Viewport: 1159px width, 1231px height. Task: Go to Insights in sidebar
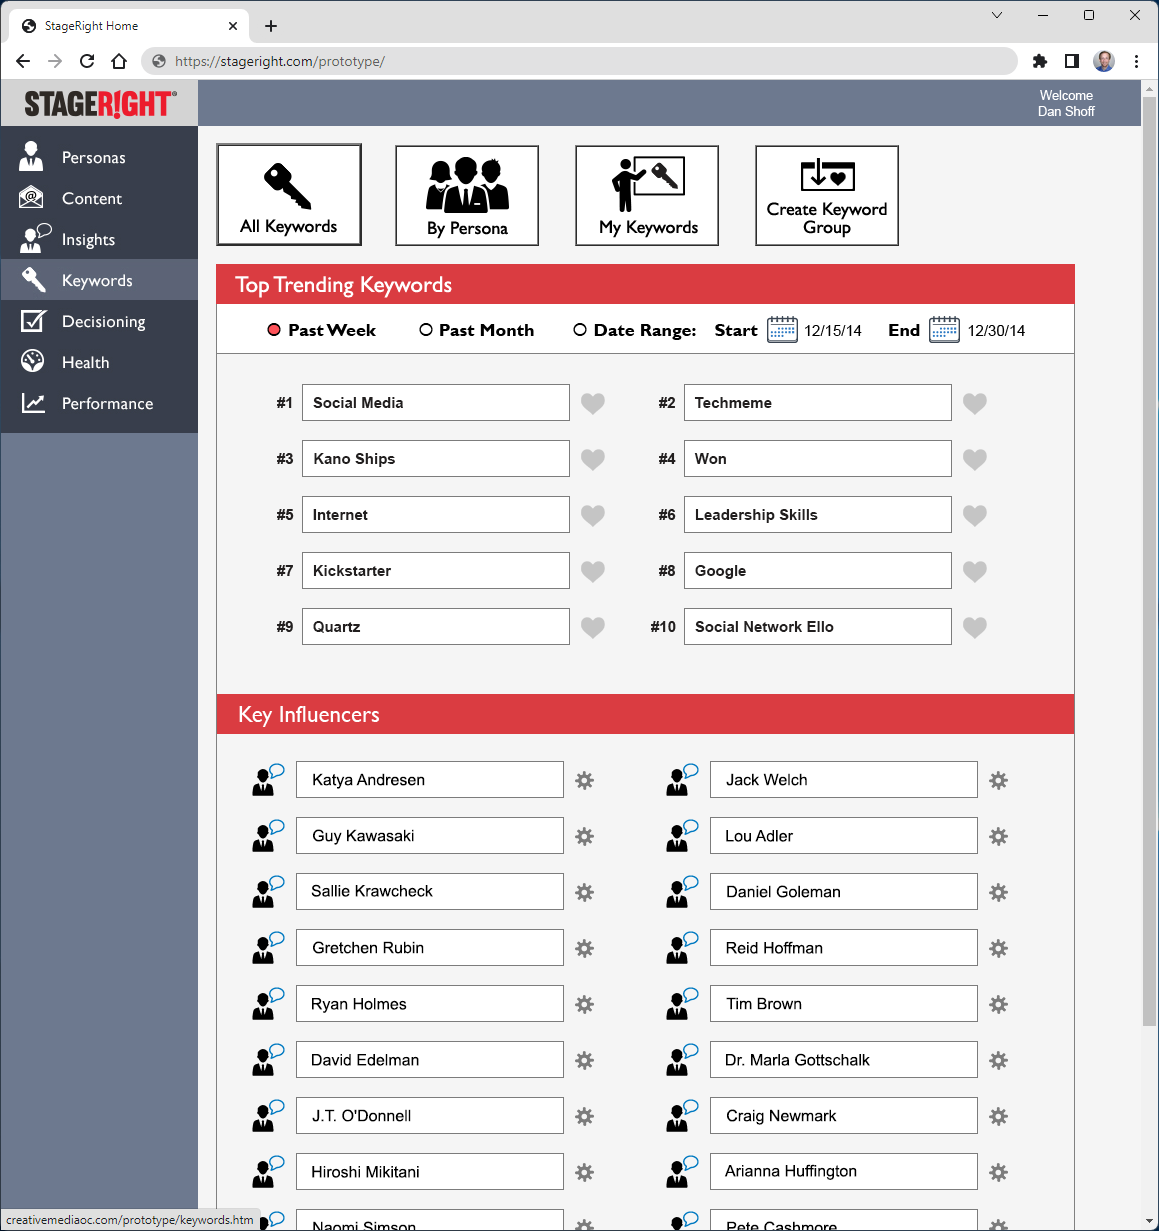click(x=99, y=239)
